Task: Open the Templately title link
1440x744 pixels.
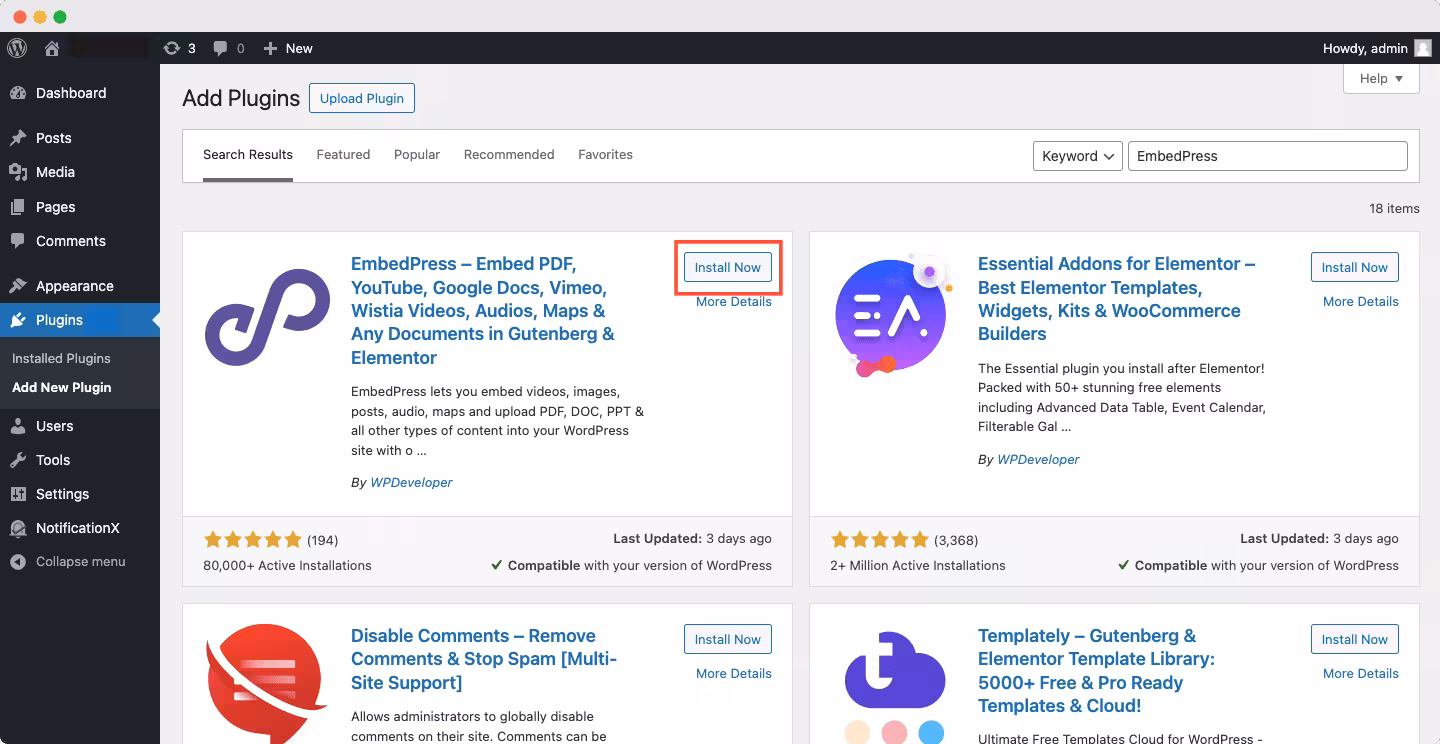Action: click(1097, 671)
